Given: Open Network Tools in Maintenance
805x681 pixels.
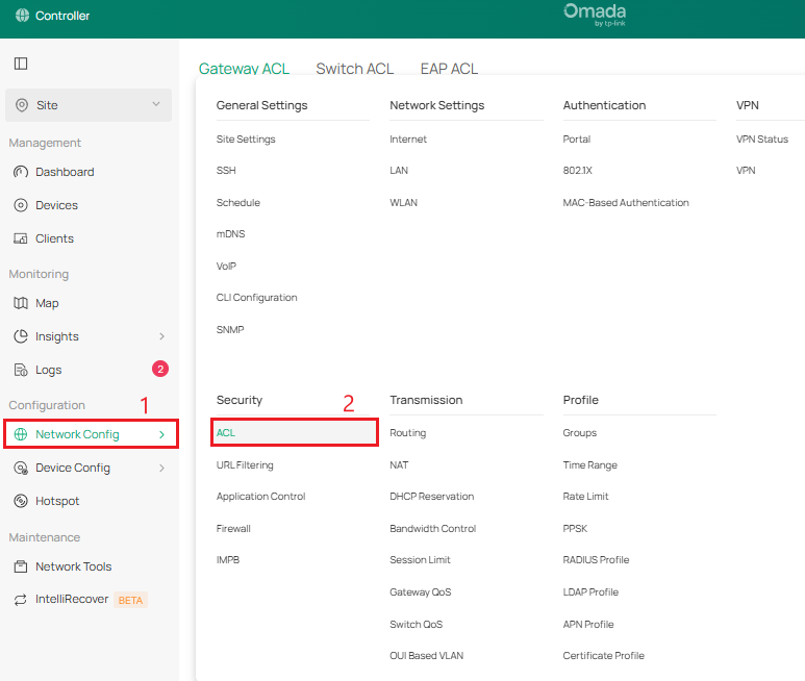Looking at the screenshot, I should 73,567.
